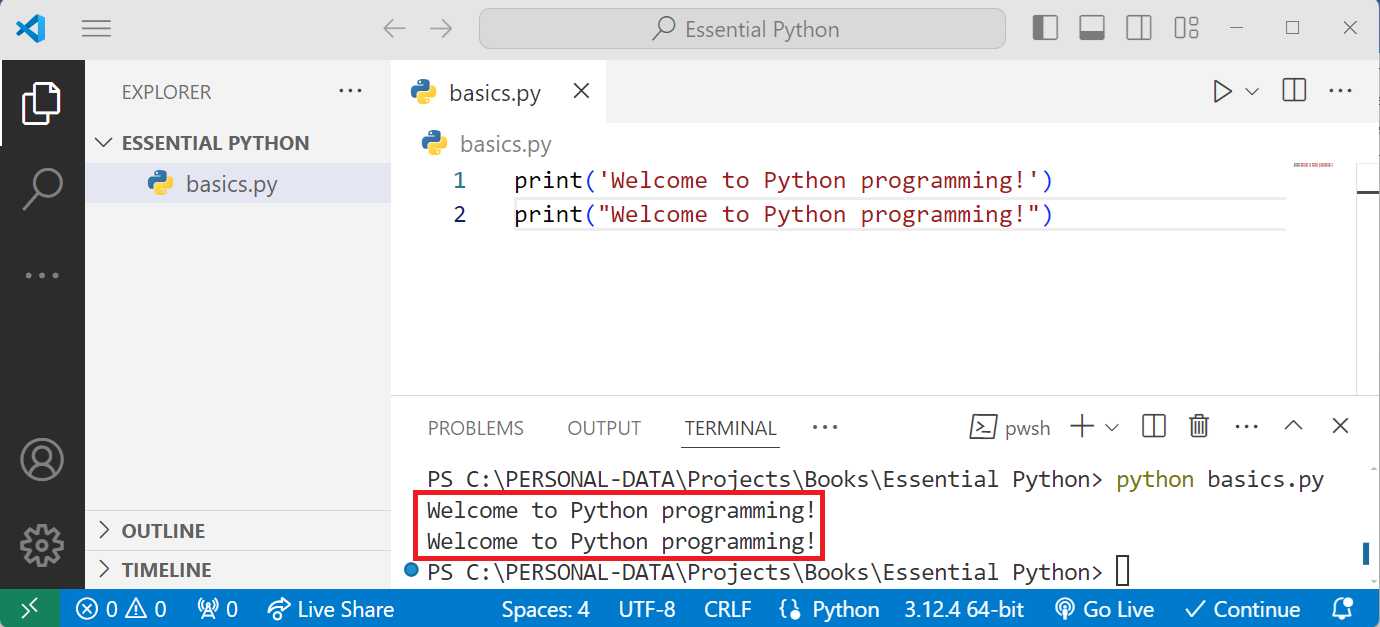Change encoding via UTF-8
Viewport: 1380px width, 627px height.
pos(647,609)
